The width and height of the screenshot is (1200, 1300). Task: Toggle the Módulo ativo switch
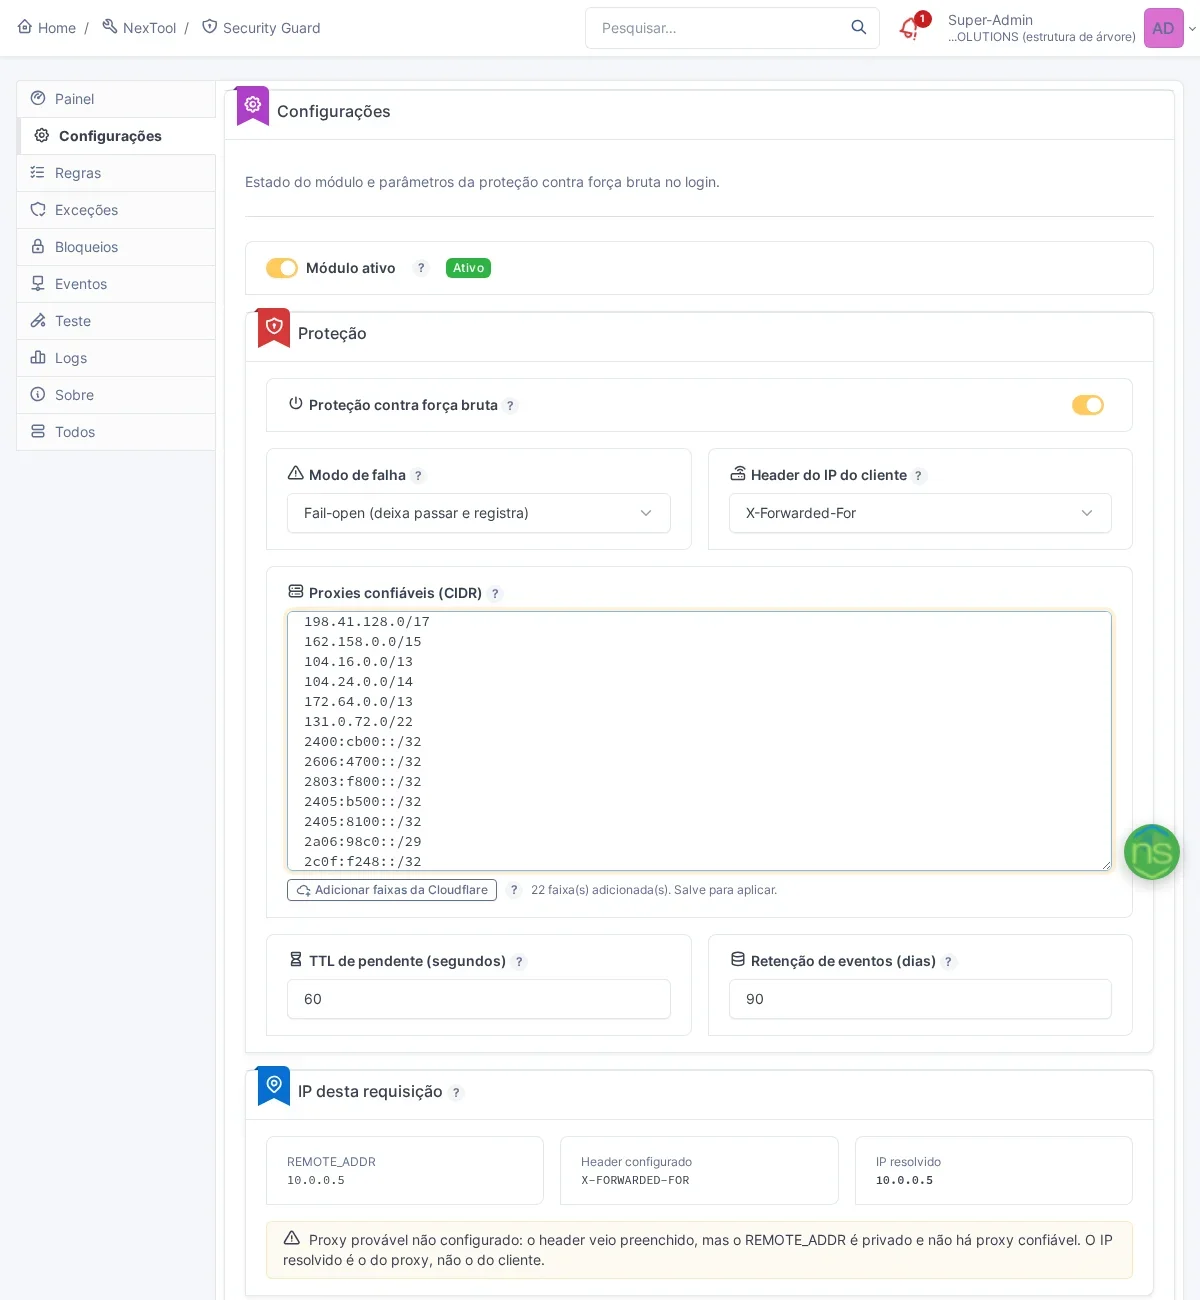tap(282, 268)
